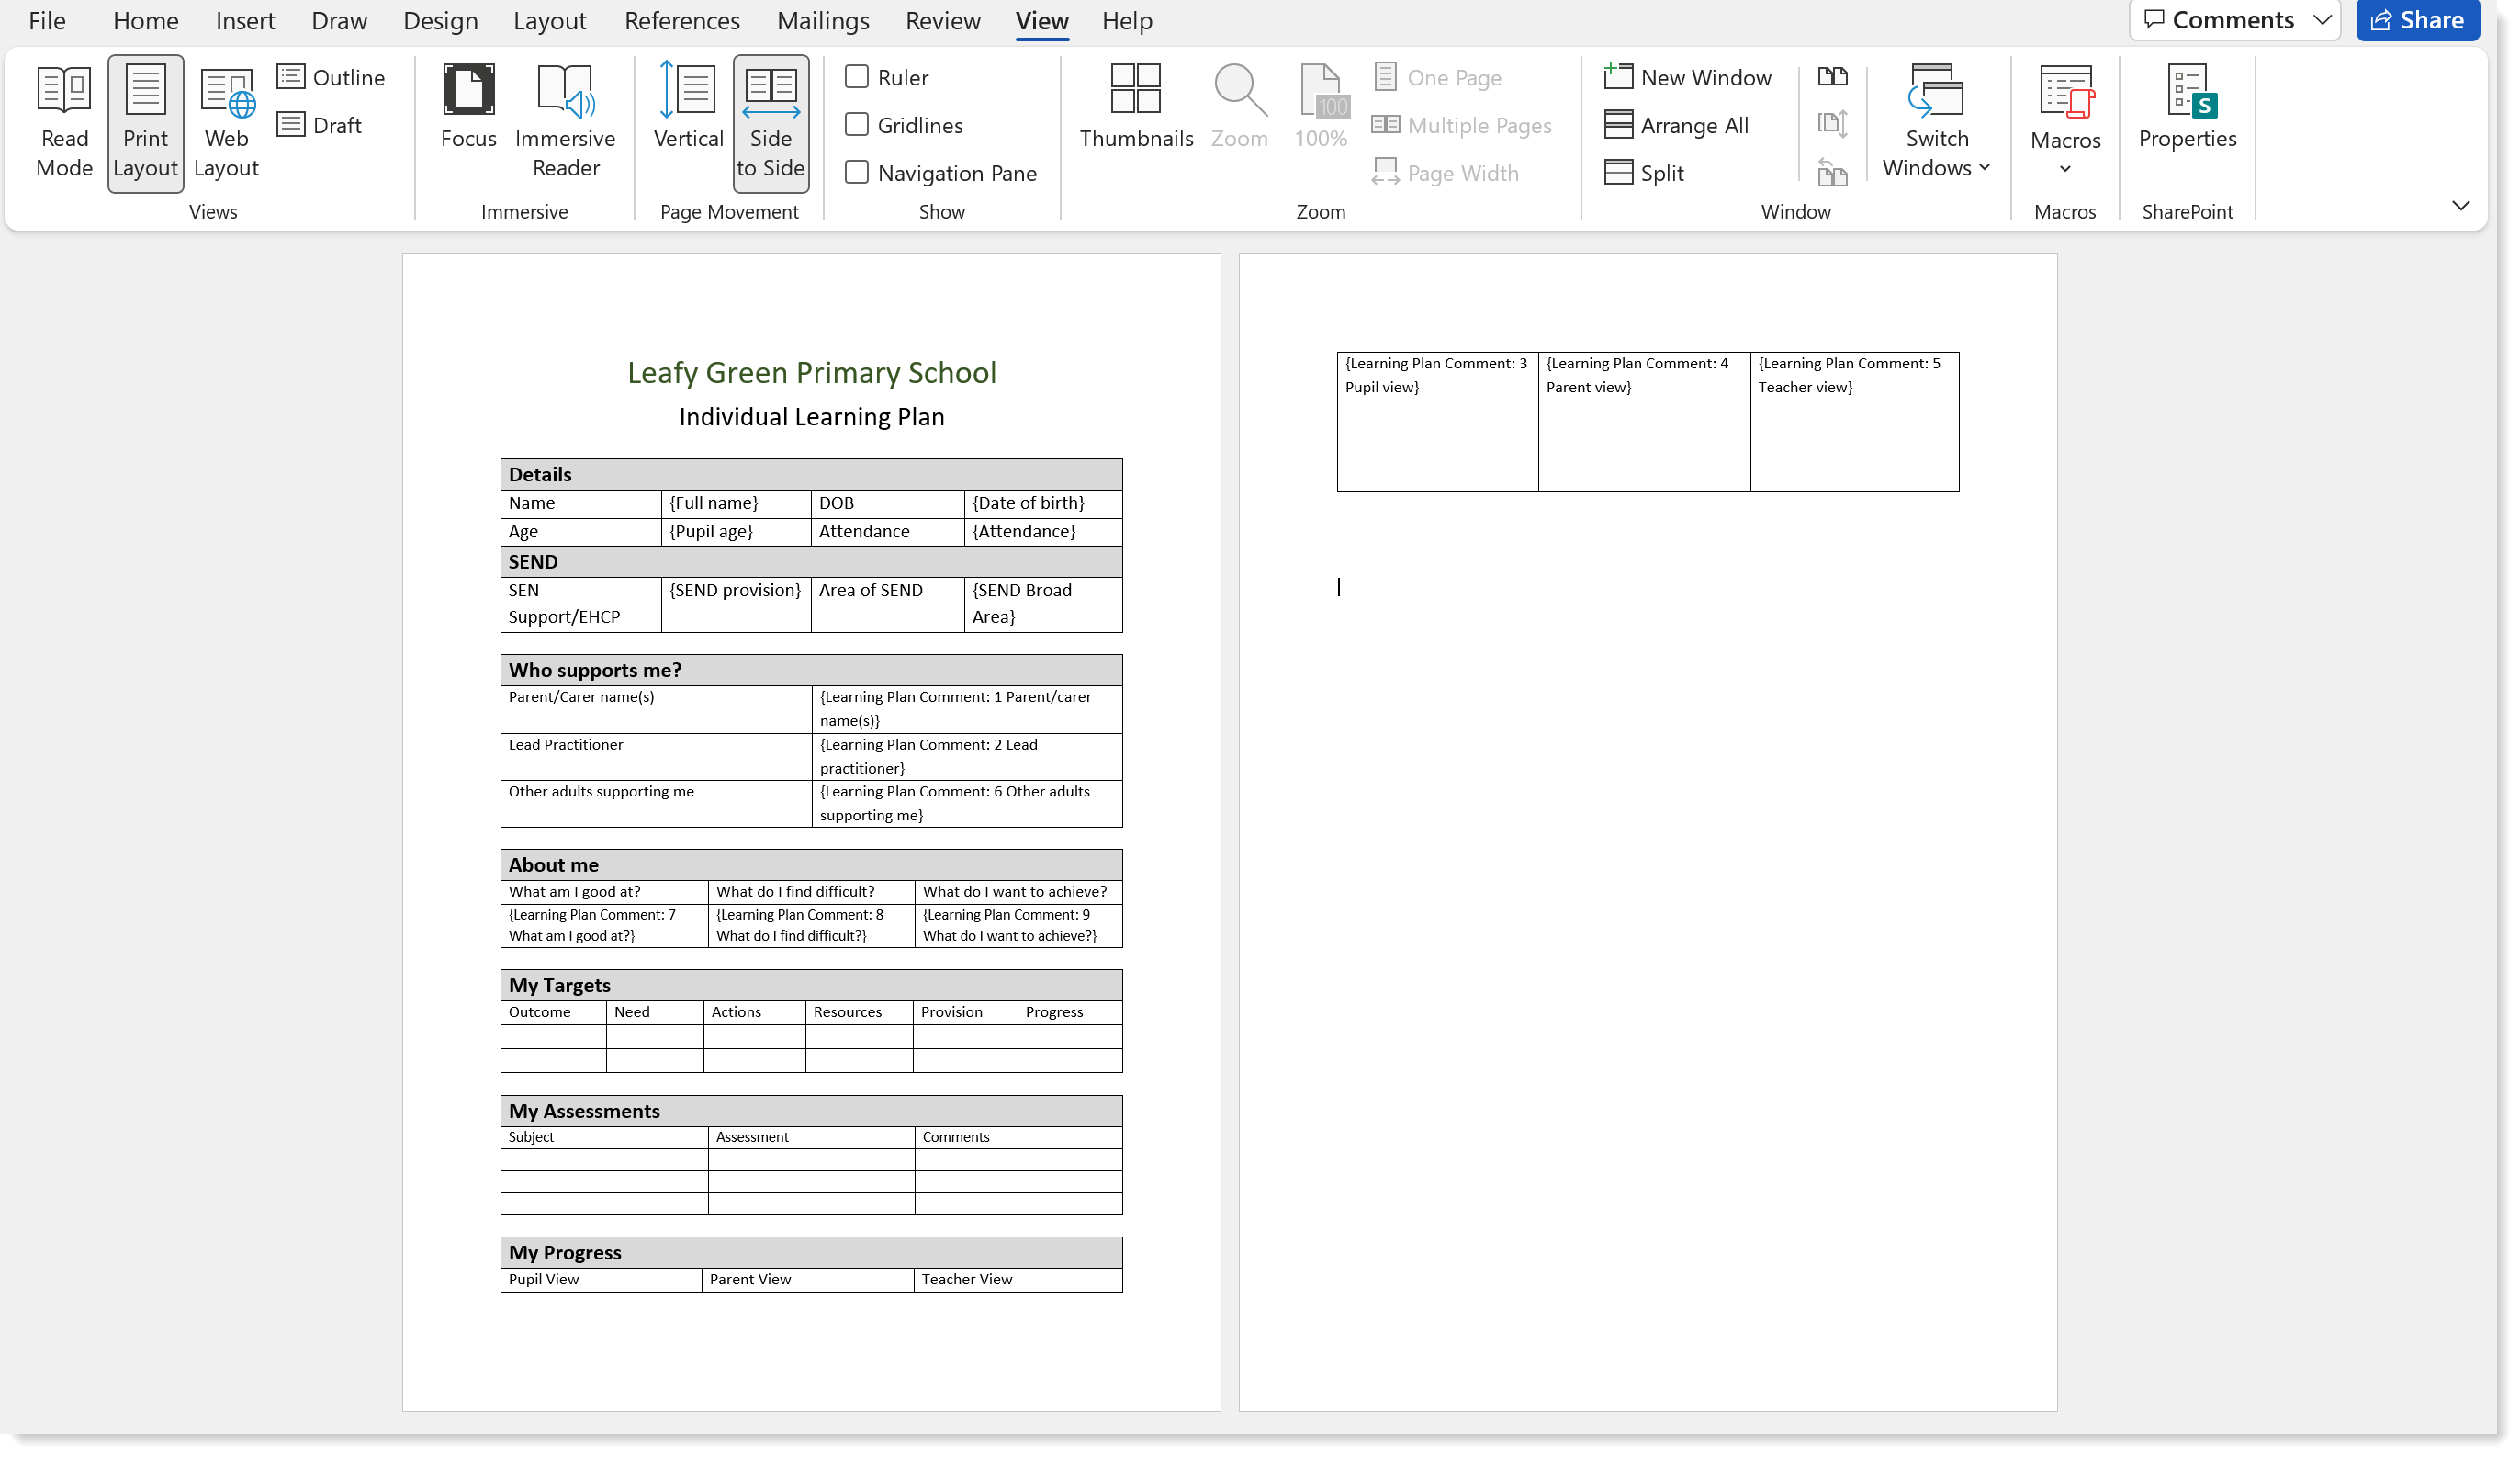Click the Pupil view comment cell on page two
The height and width of the screenshot is (1457, 2520).
[x=1436, y=421]
